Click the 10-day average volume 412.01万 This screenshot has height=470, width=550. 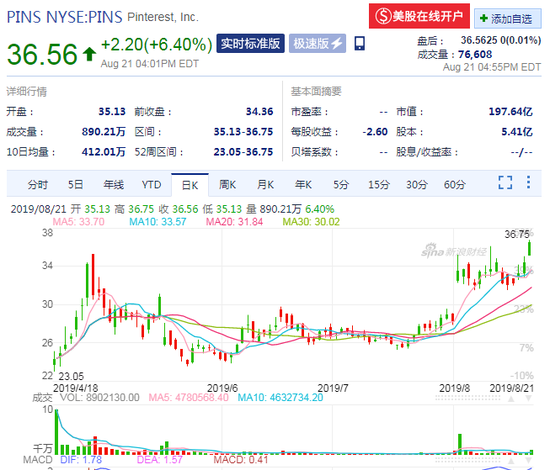pos(103,152)
